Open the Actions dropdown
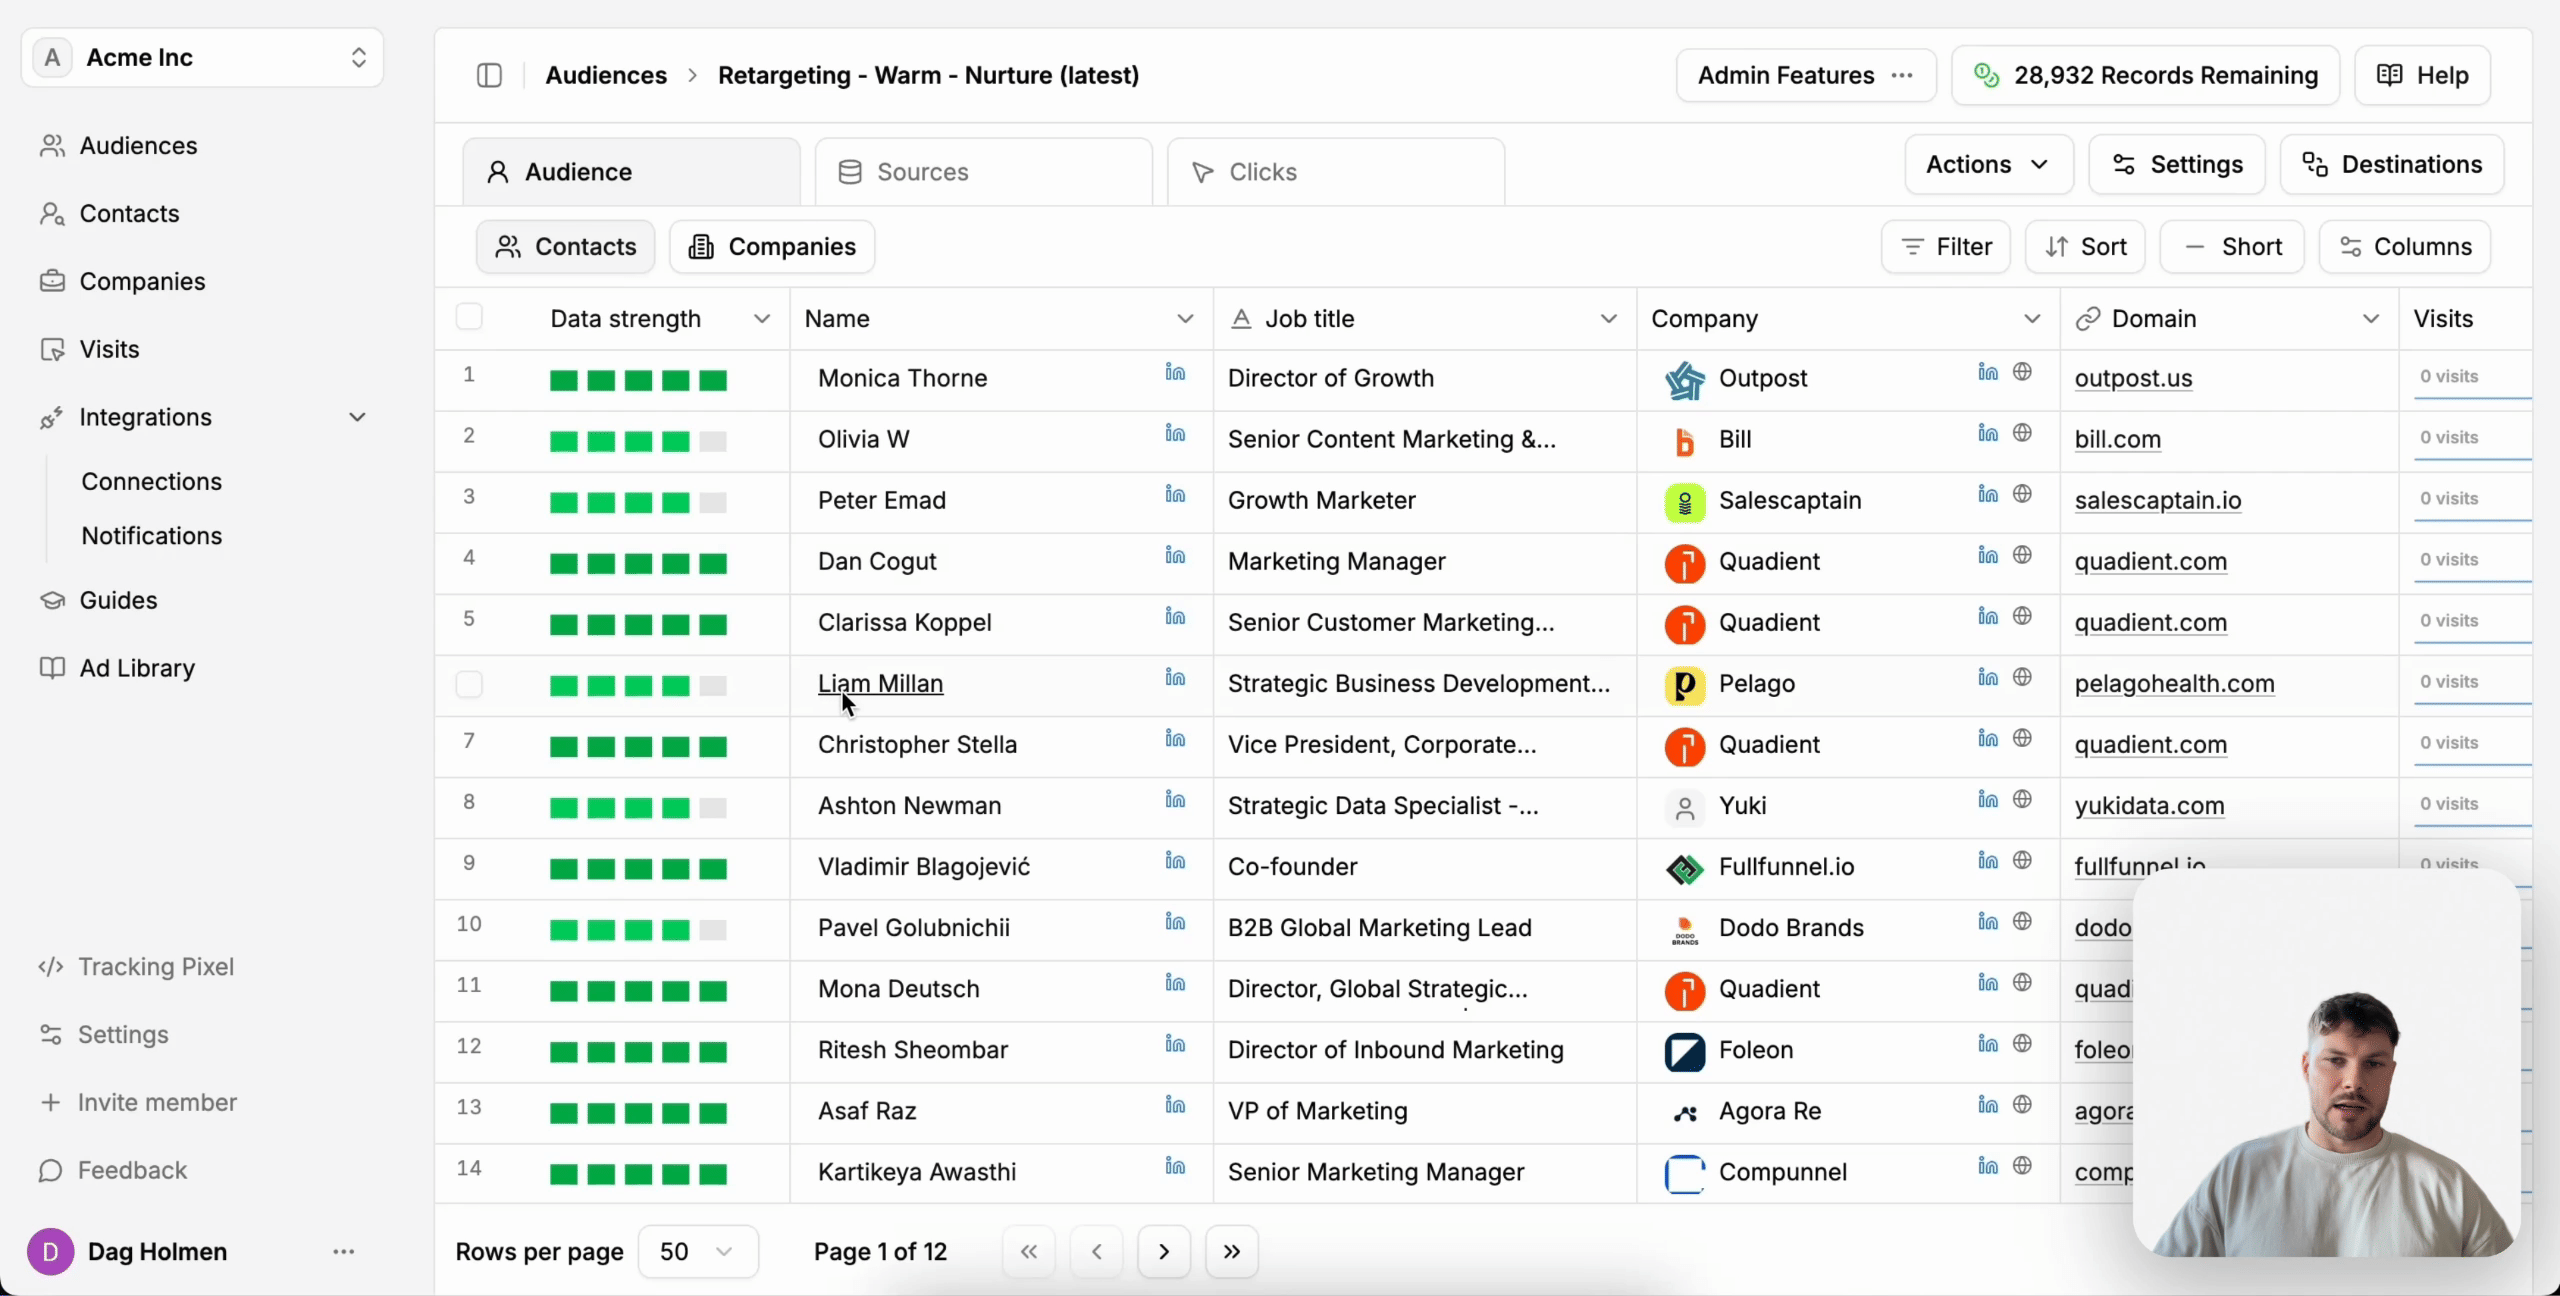Screen dimensions: 2560x1296 point(1988,164)
